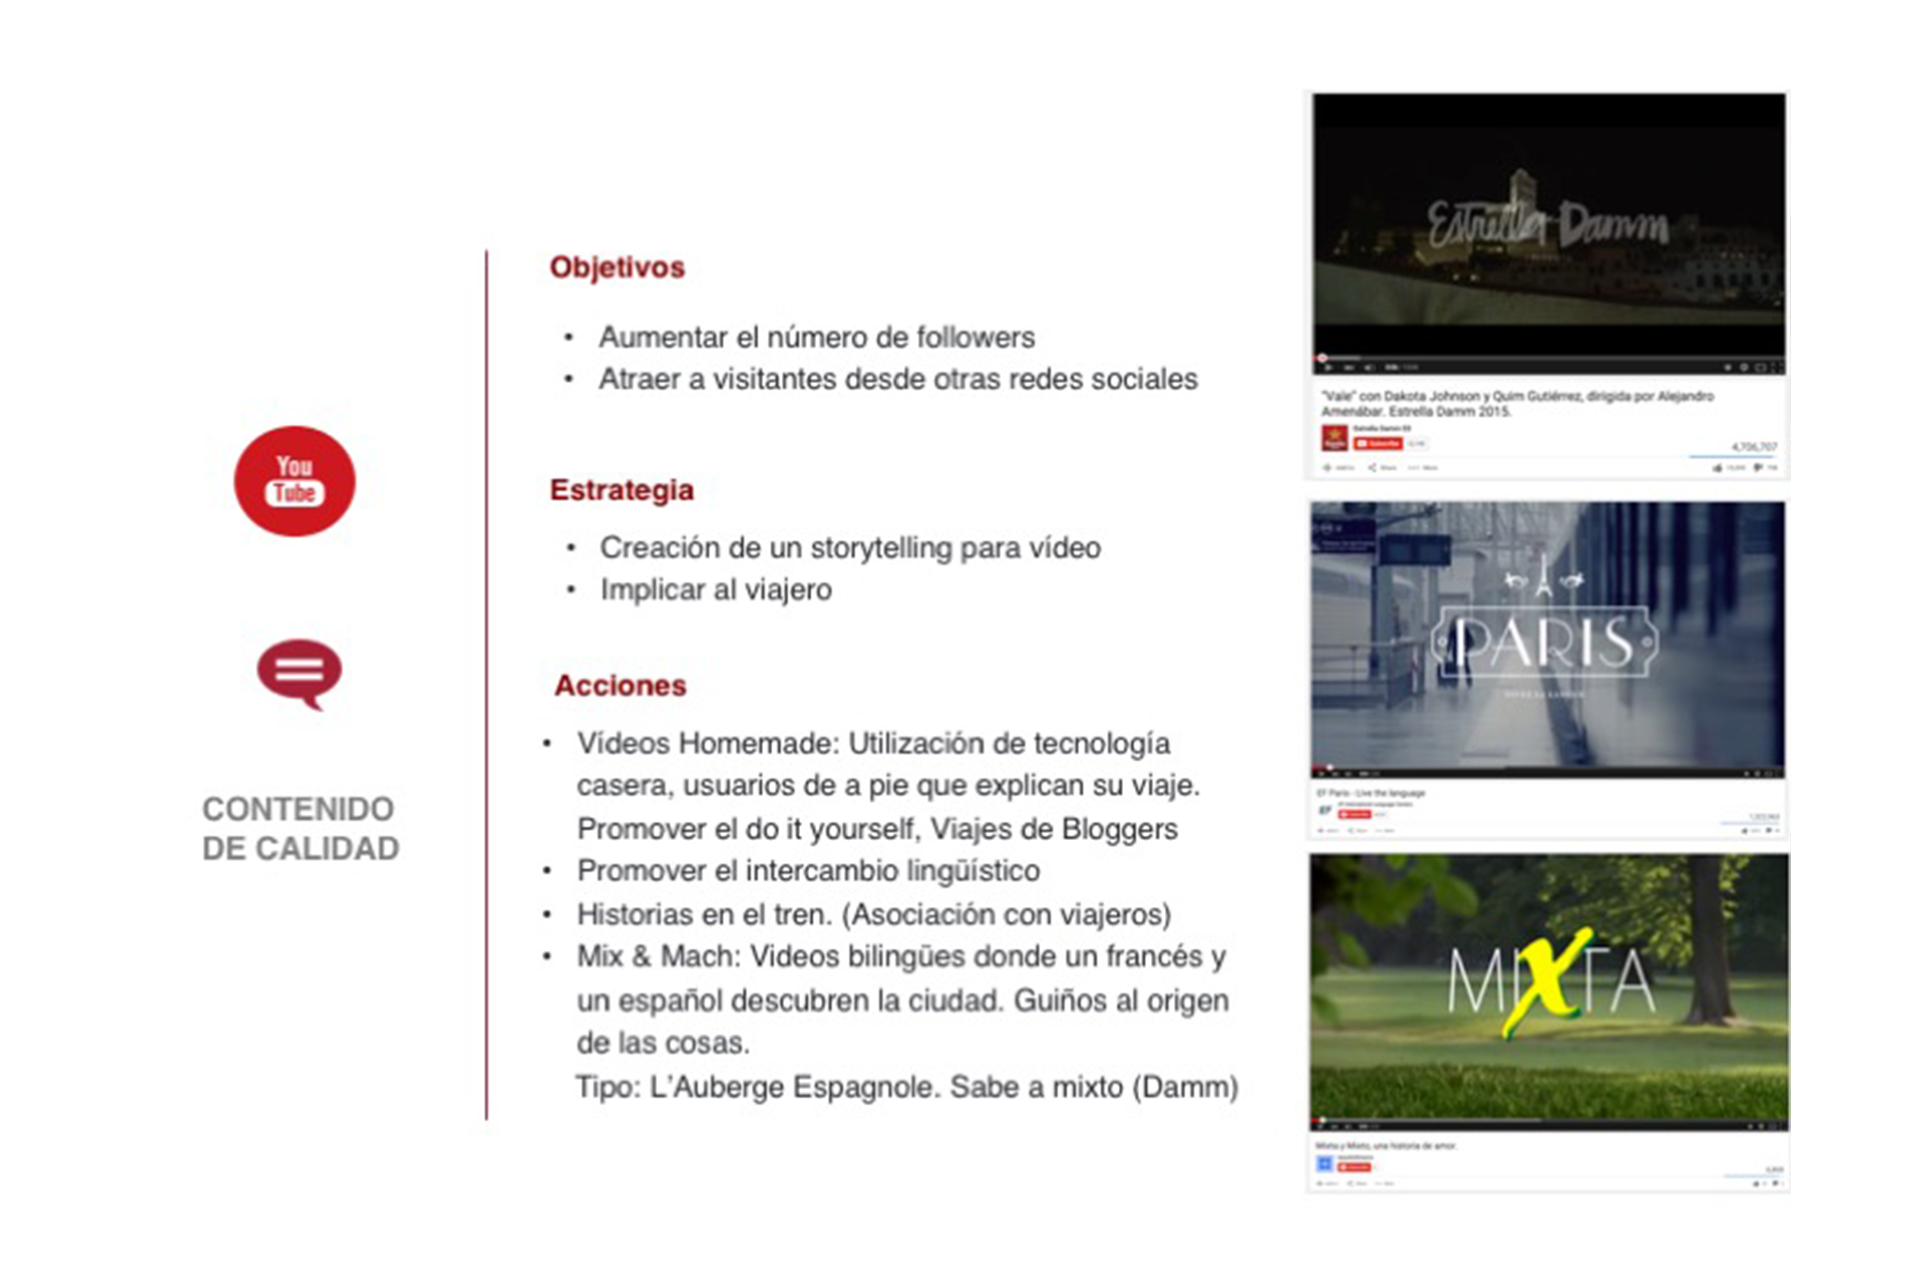Select 'Mix & Mach' bullet text
Screen dimensions: 1920x1280
tap(903, 999)
